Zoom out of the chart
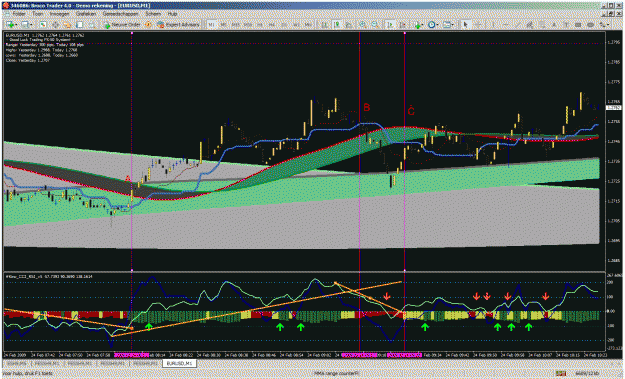Screen dimensions: 625x379 tap(375, 25)
